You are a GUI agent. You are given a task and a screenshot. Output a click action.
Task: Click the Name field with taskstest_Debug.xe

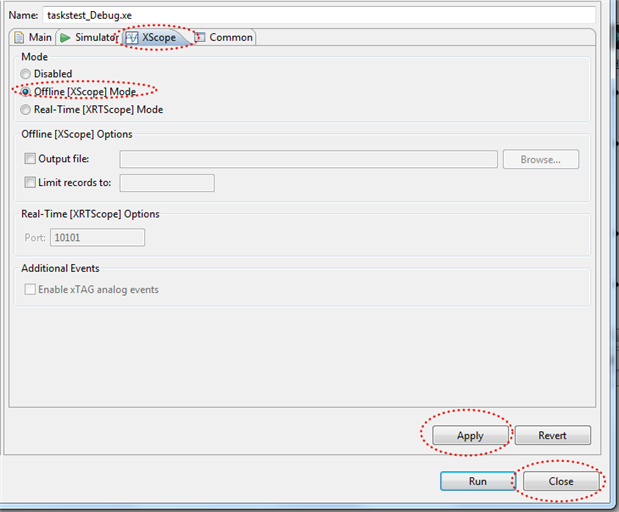319,15
